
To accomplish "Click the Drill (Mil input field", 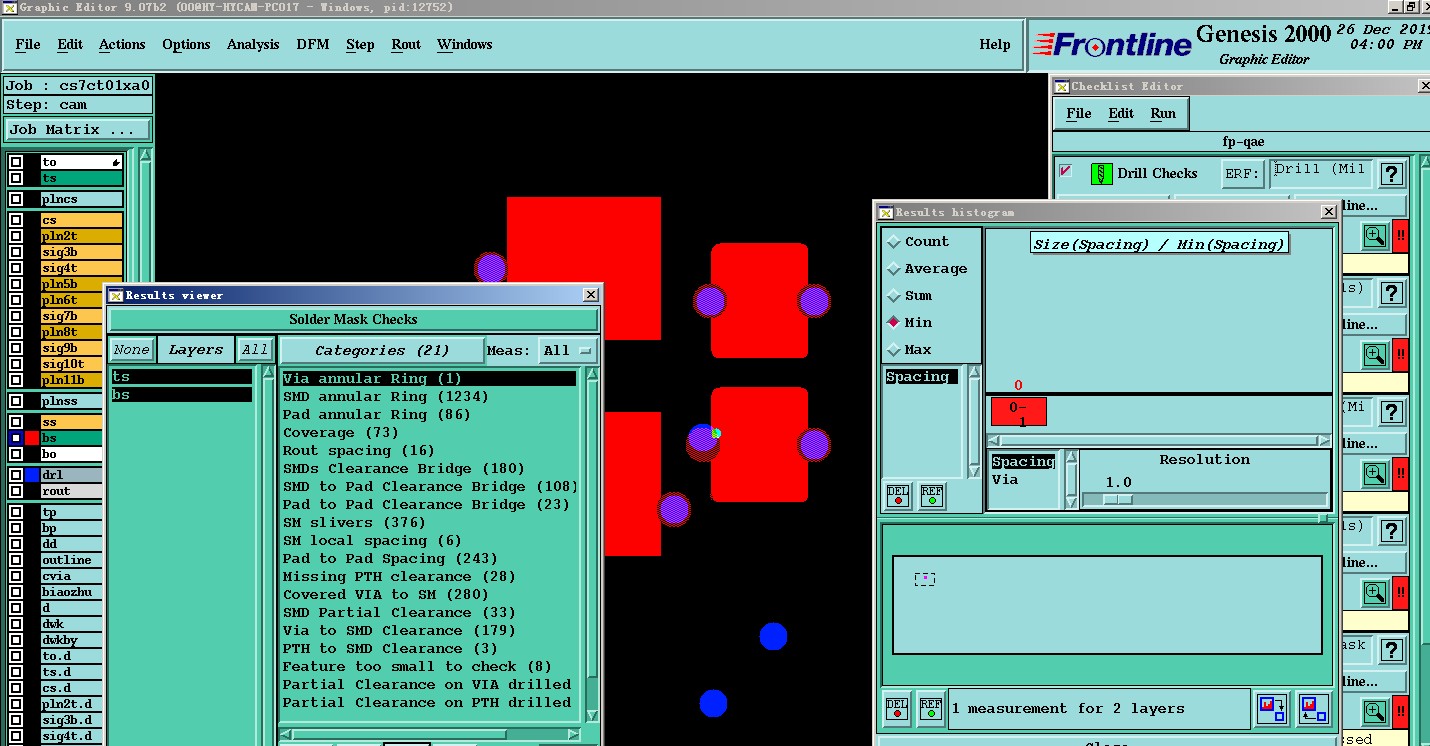I will 1320,173.
